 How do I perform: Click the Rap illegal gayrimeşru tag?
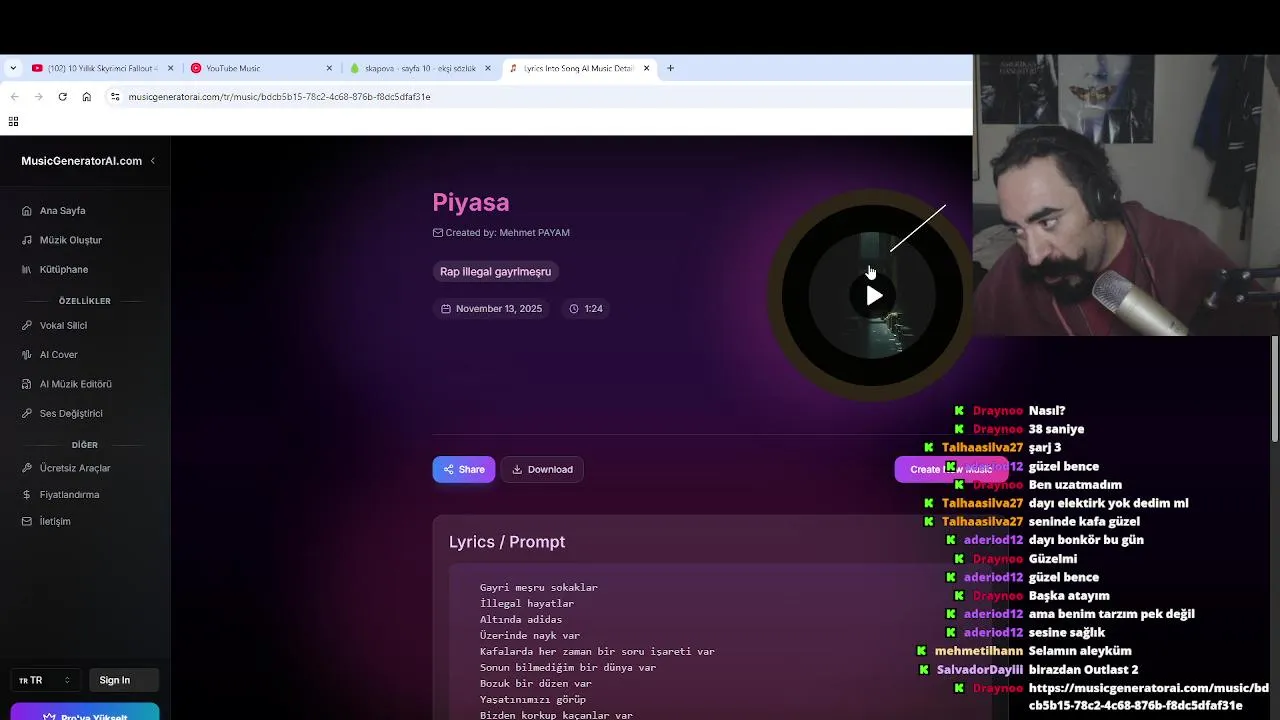tap(495, 271)
